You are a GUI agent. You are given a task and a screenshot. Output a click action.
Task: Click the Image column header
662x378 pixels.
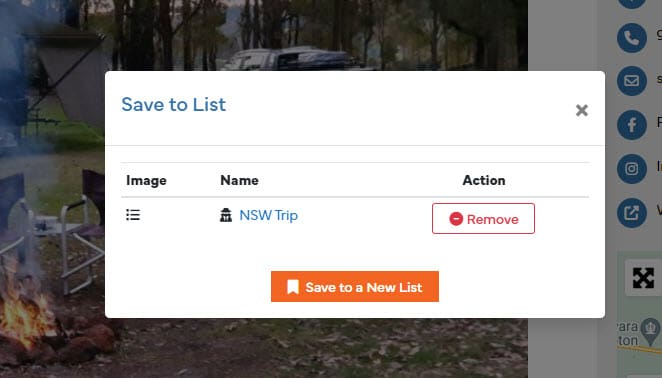pyautogui.click(x=146, y=180)
